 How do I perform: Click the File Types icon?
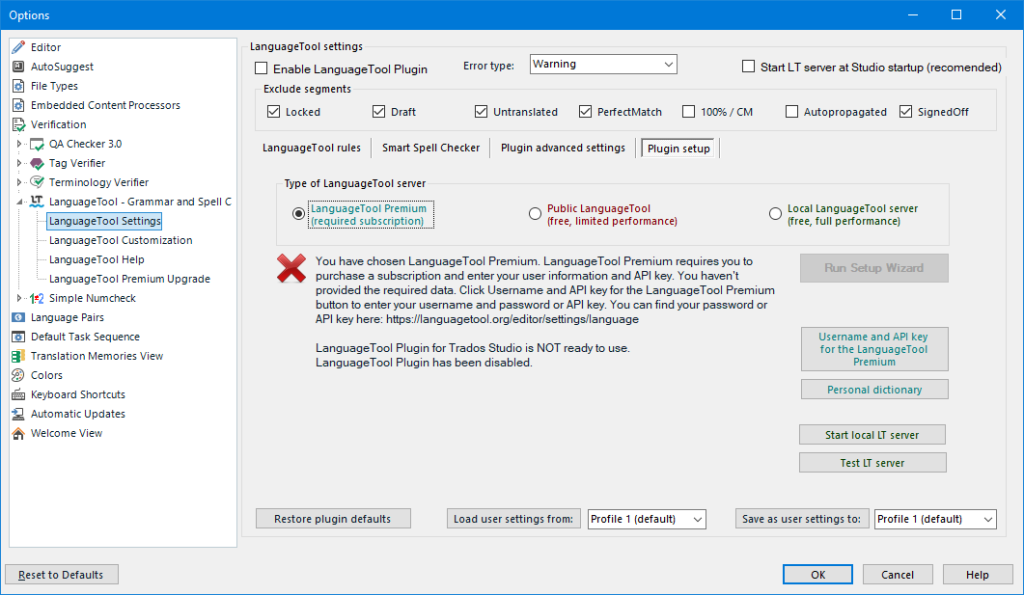pyautogui.click(x=18, y=86)
